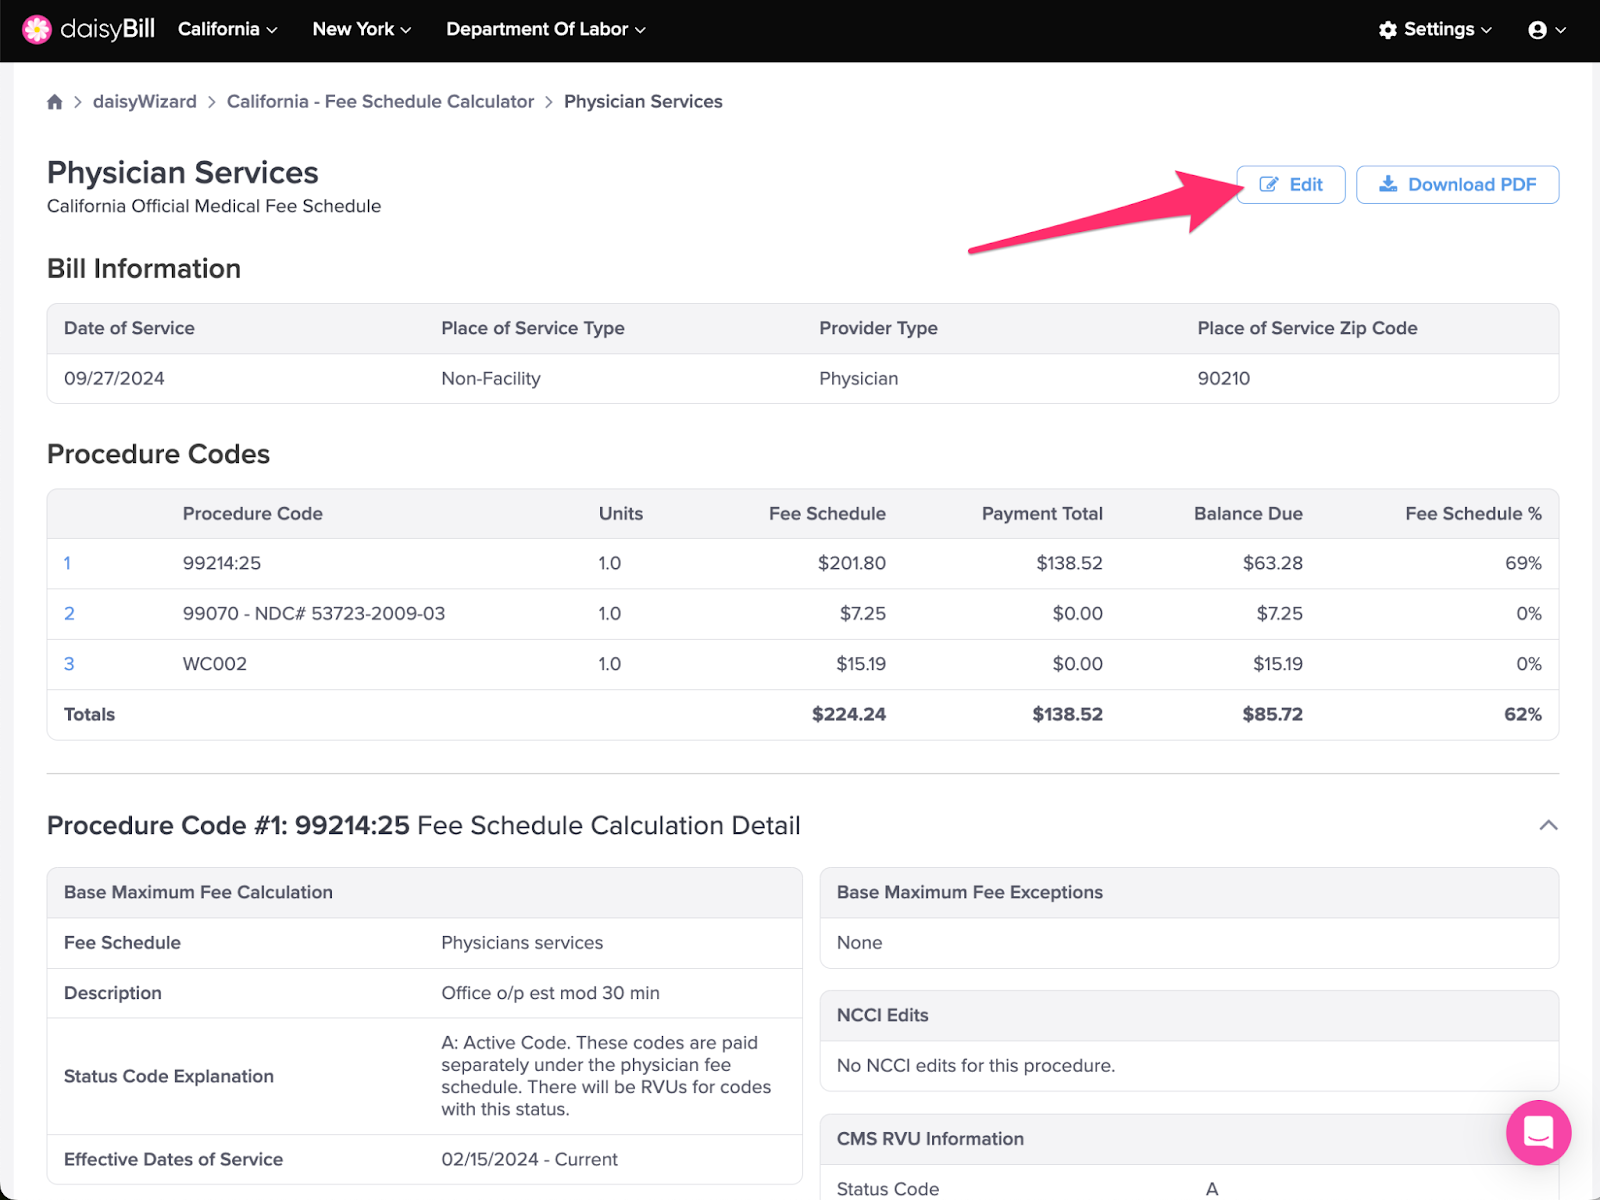
Task: Click the Edit button text
Action: pos(1306,185)
